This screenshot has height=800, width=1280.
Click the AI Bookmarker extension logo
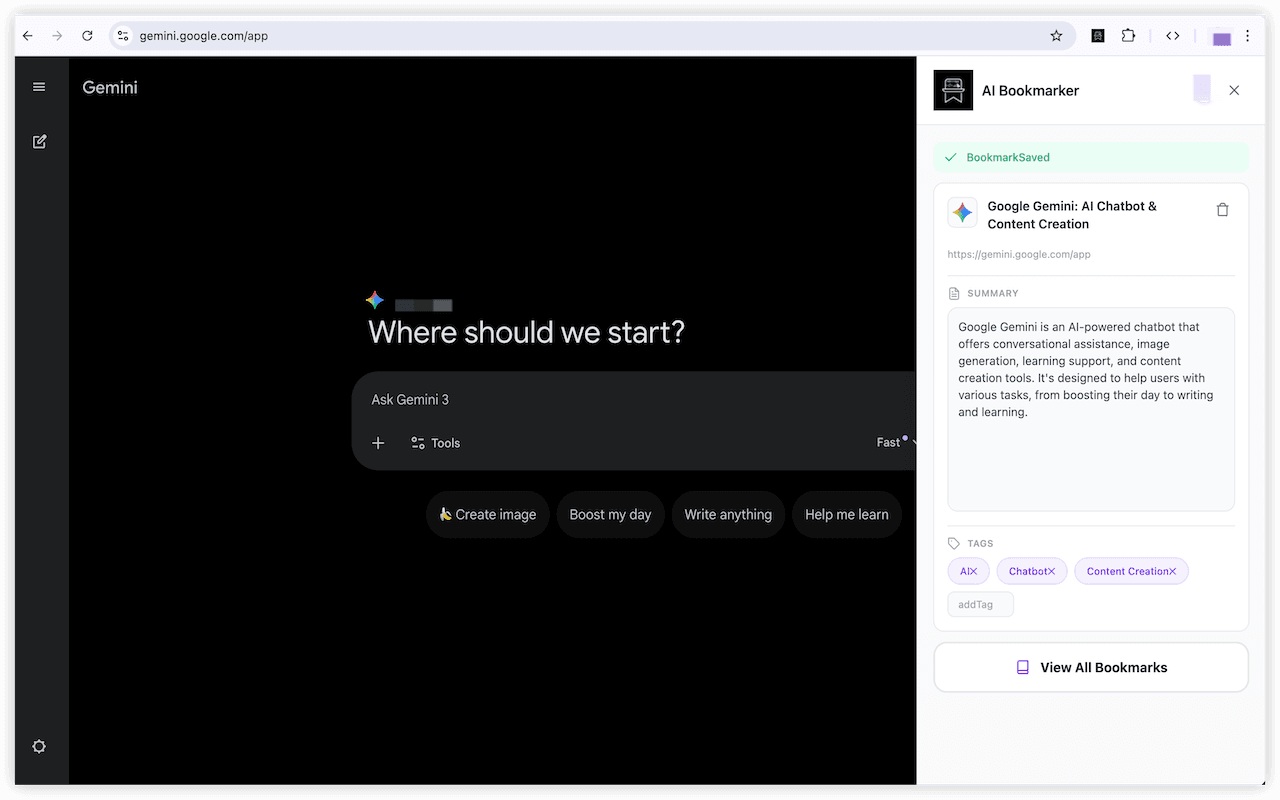(x=952, y=90)
